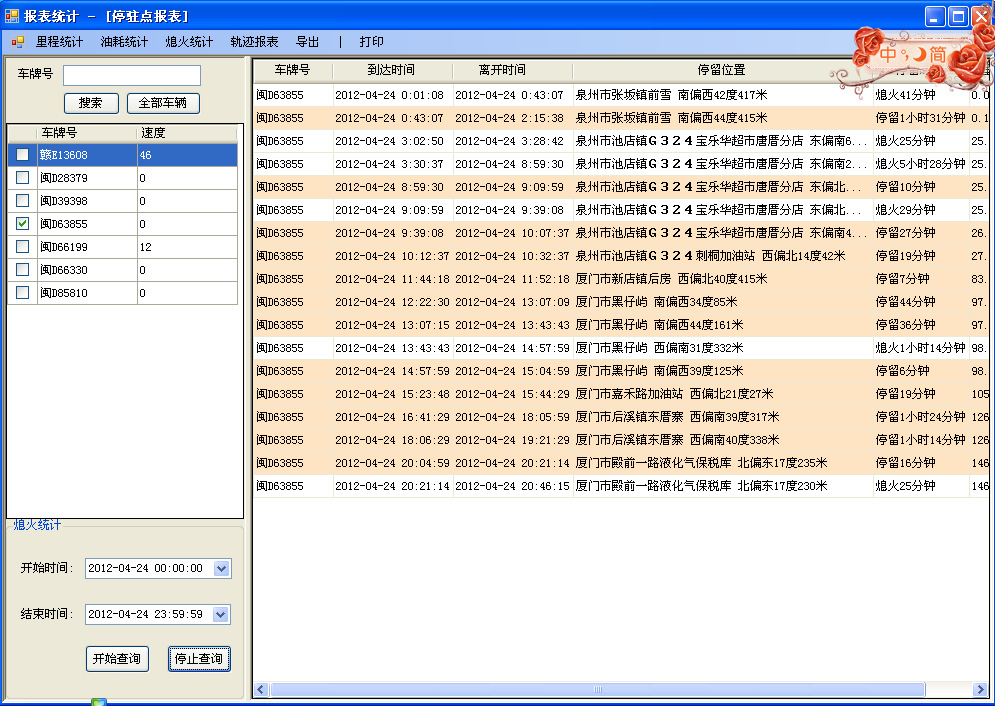Select 导出 from the menu bar
The image size is (995, 706).
(x=308, y=42)
